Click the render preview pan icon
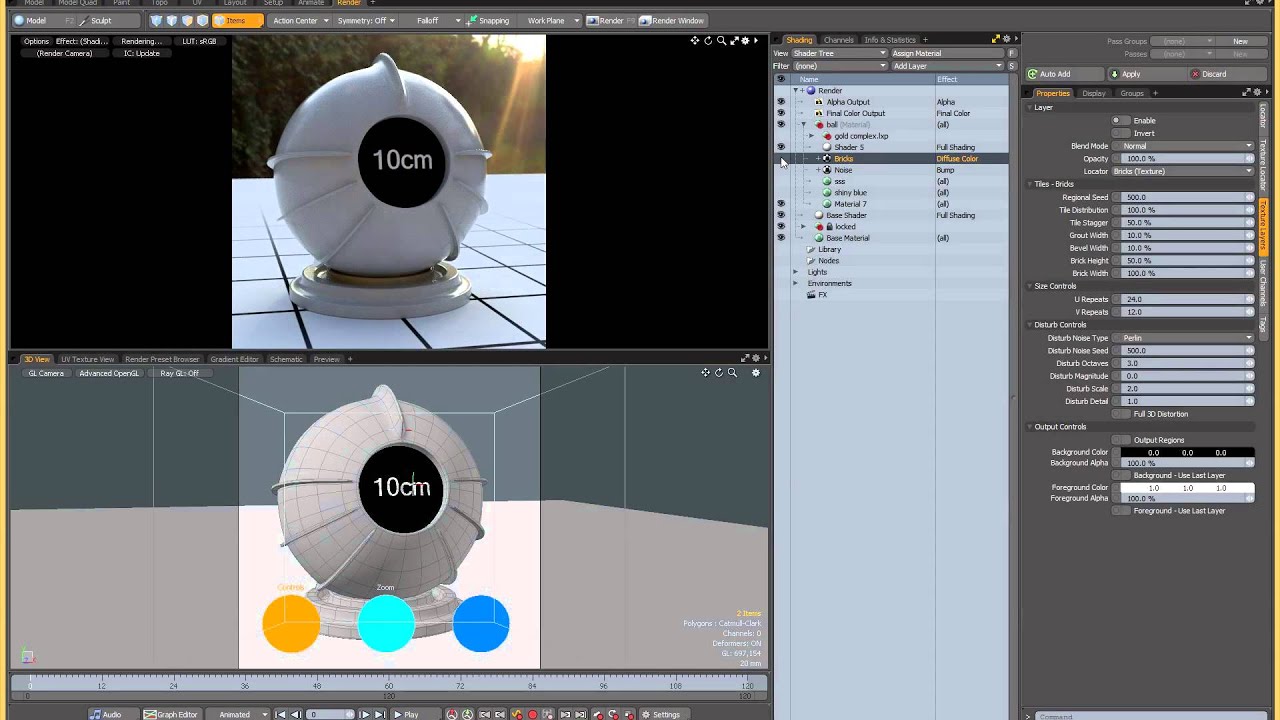The height and width of the screenshot is (720, 1280). pyautogui.click(x=695, y=41)
